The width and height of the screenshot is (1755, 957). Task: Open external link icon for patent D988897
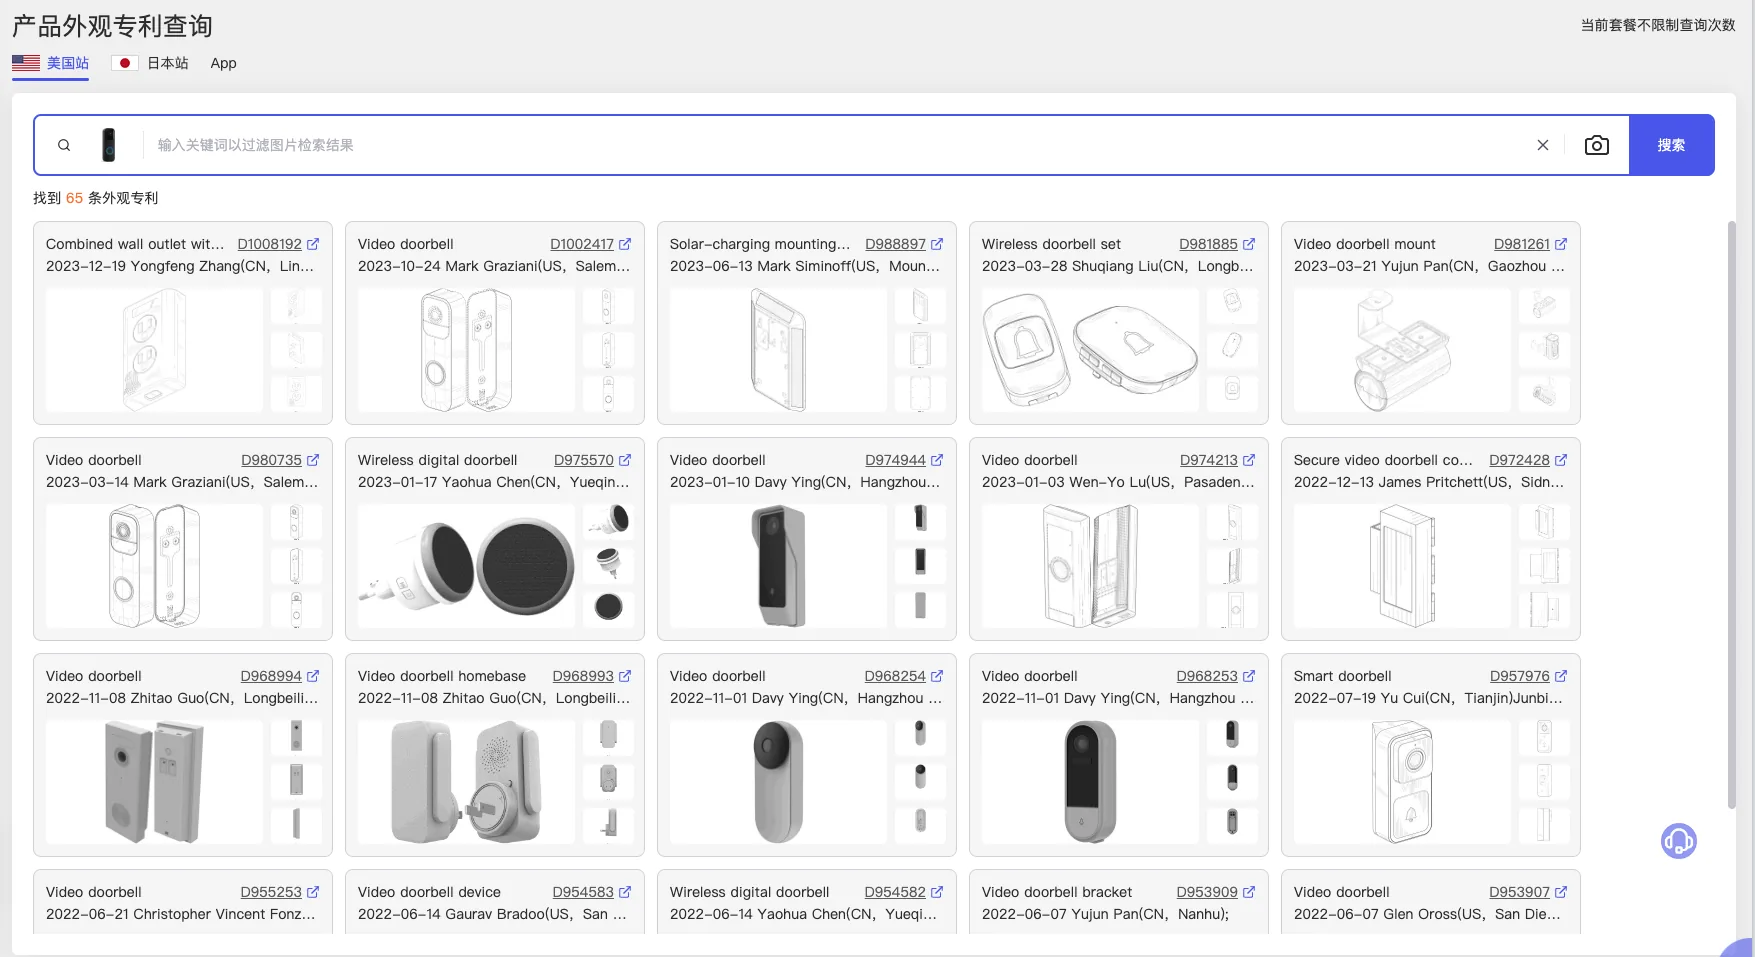937,244
